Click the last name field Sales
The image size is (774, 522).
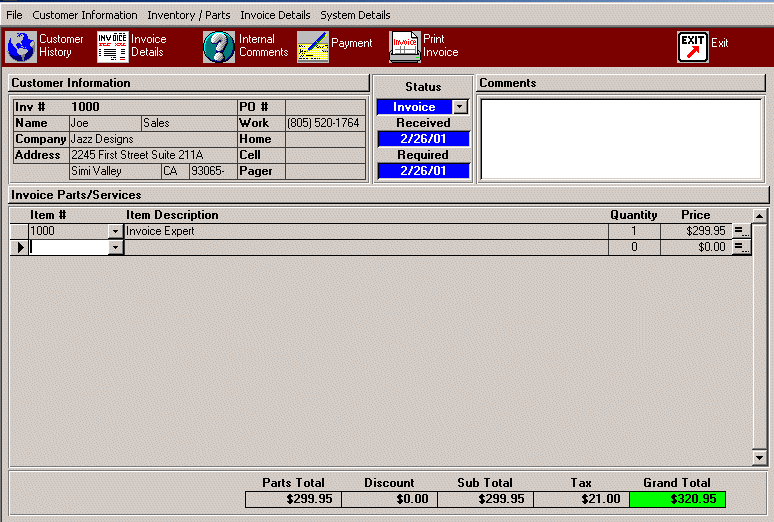coord(189,123)
